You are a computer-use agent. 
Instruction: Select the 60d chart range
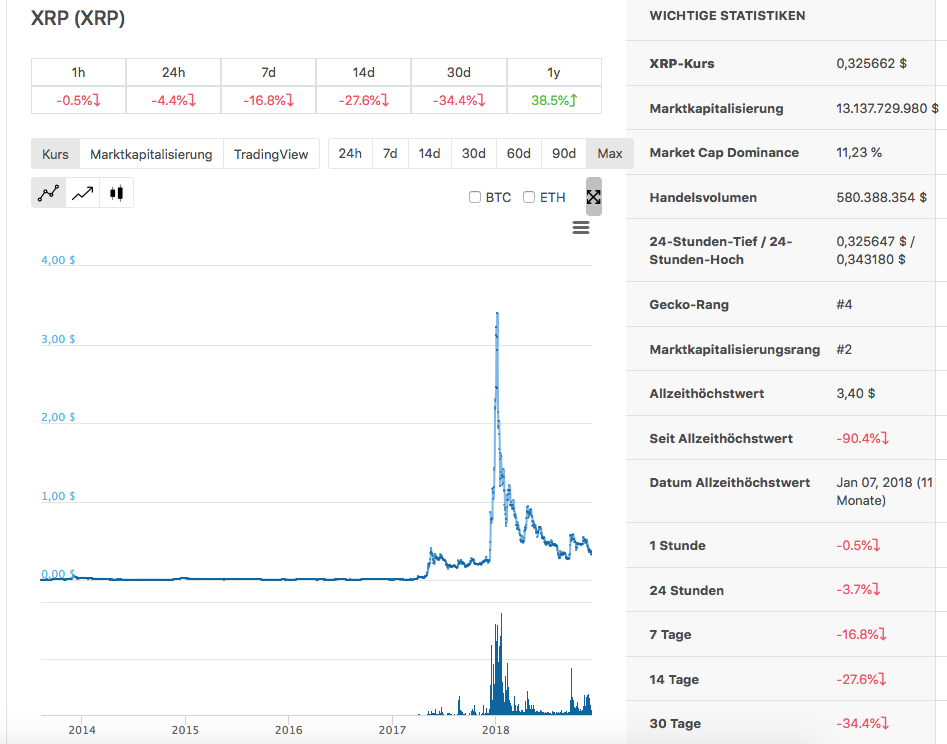pos(518,153)
